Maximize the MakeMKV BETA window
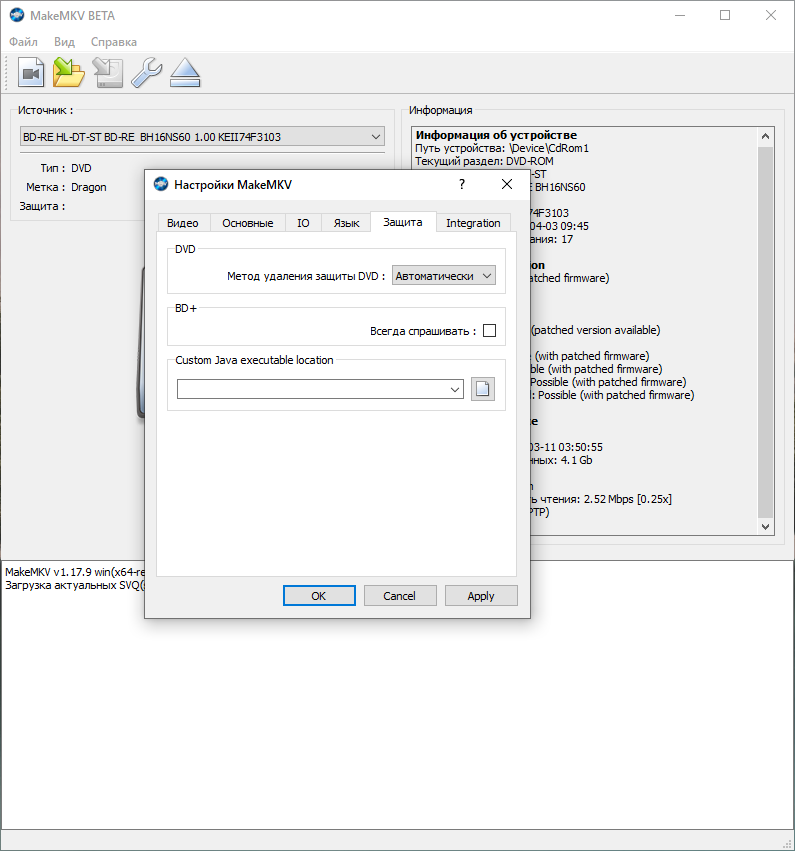795x851 pixels. (725, 15)
